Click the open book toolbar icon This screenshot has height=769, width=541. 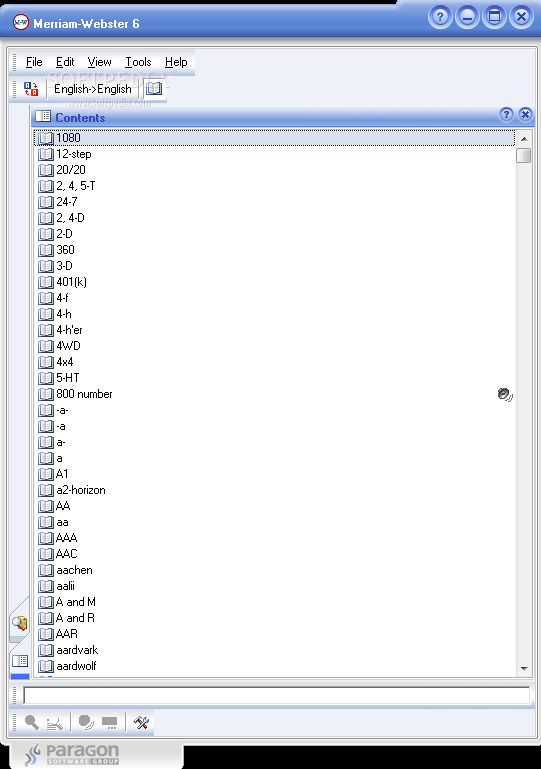(154, 89)
